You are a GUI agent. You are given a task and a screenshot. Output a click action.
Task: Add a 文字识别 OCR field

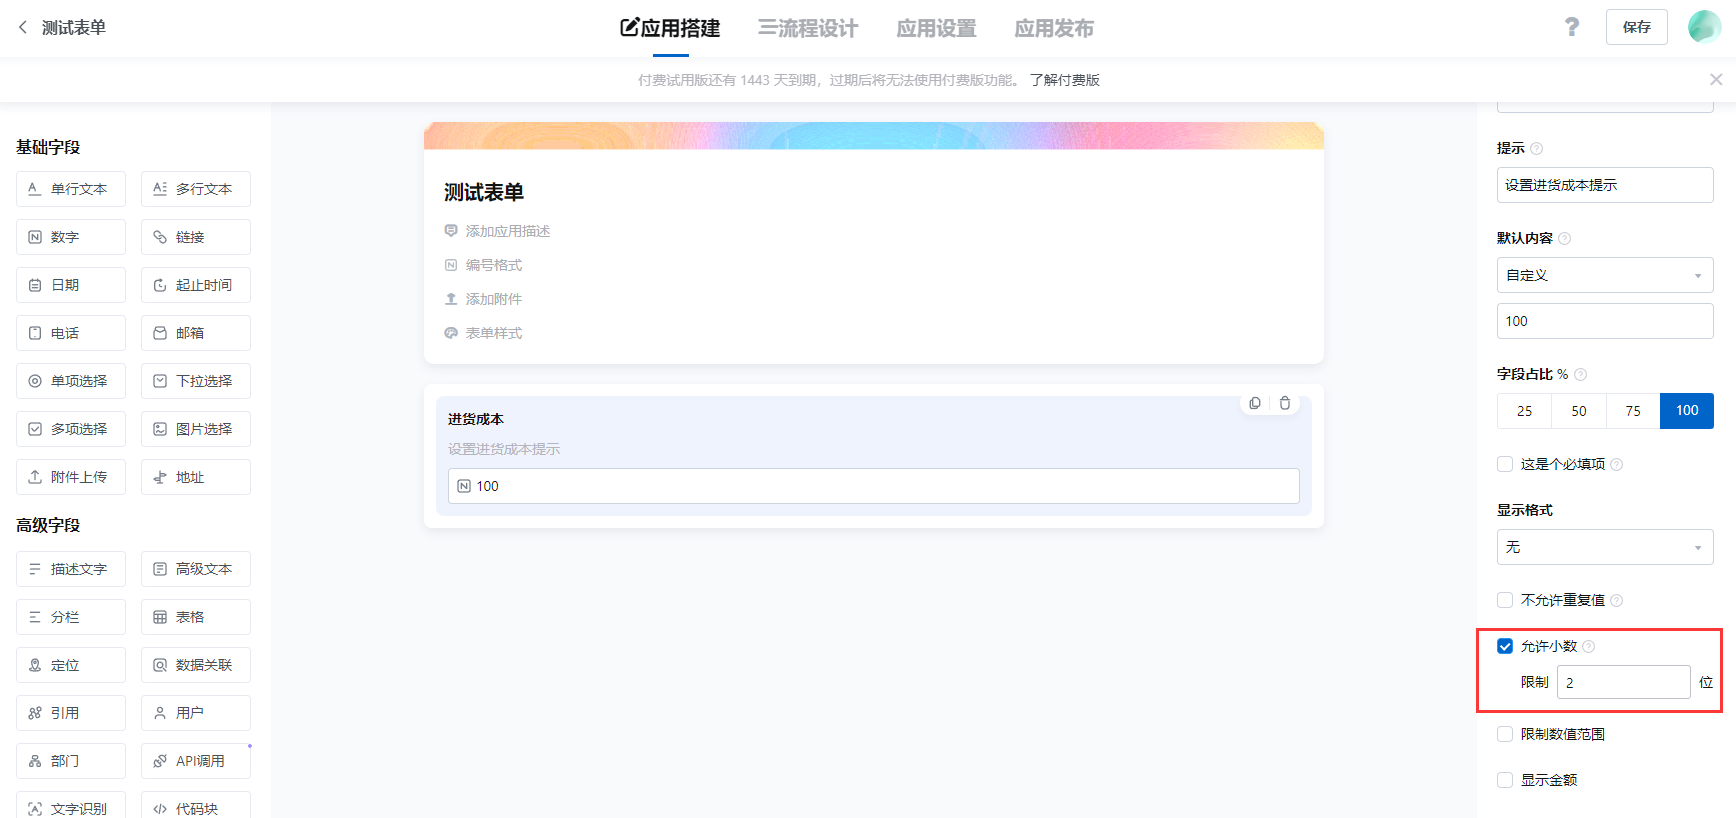(71, 806)
